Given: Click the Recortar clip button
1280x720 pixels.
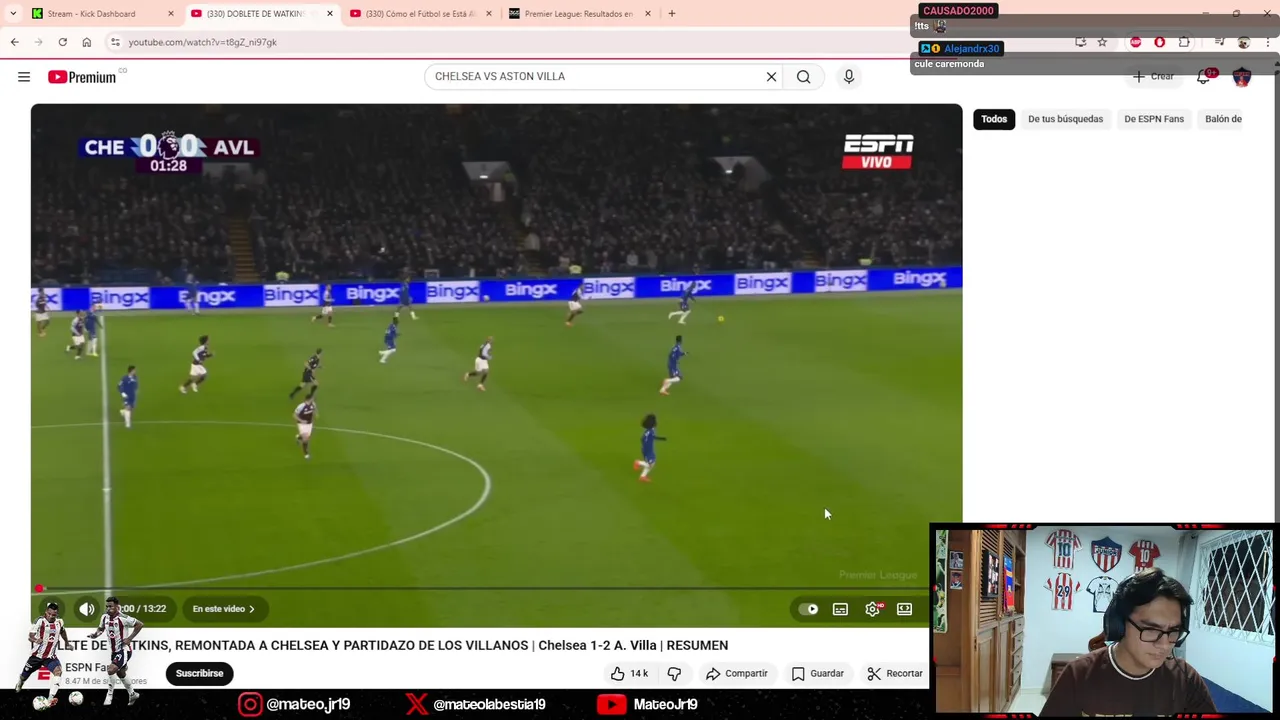Looking at the screenshot, I should click(x=895, y=674).
